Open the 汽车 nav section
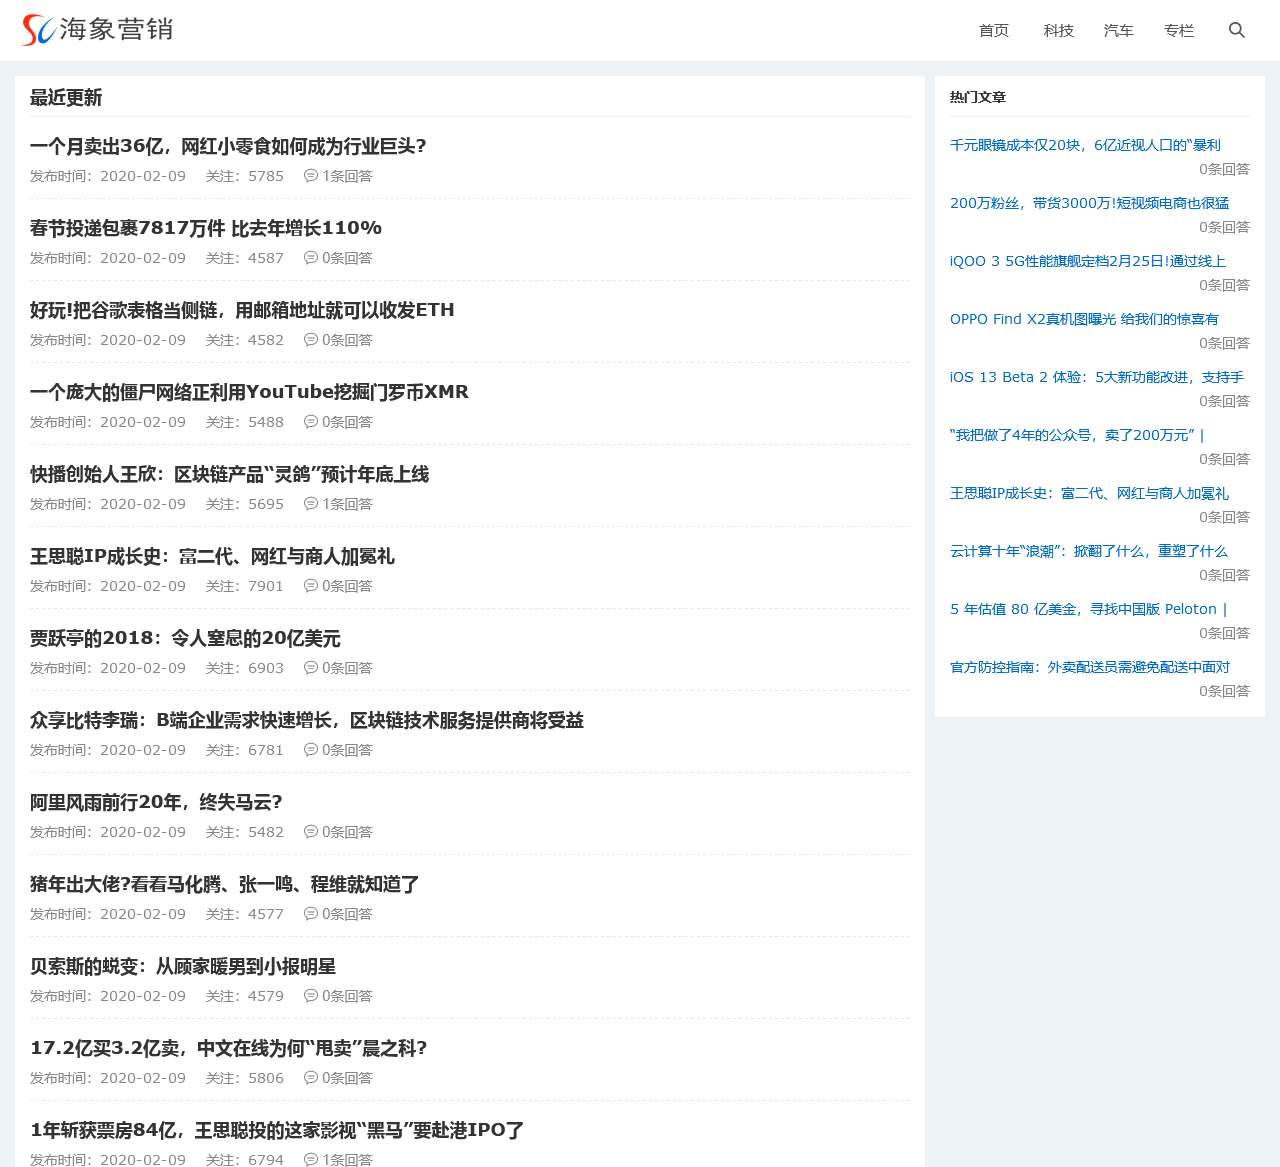This screenshot has height=1167, width=1280. (x=1119, y=31)
